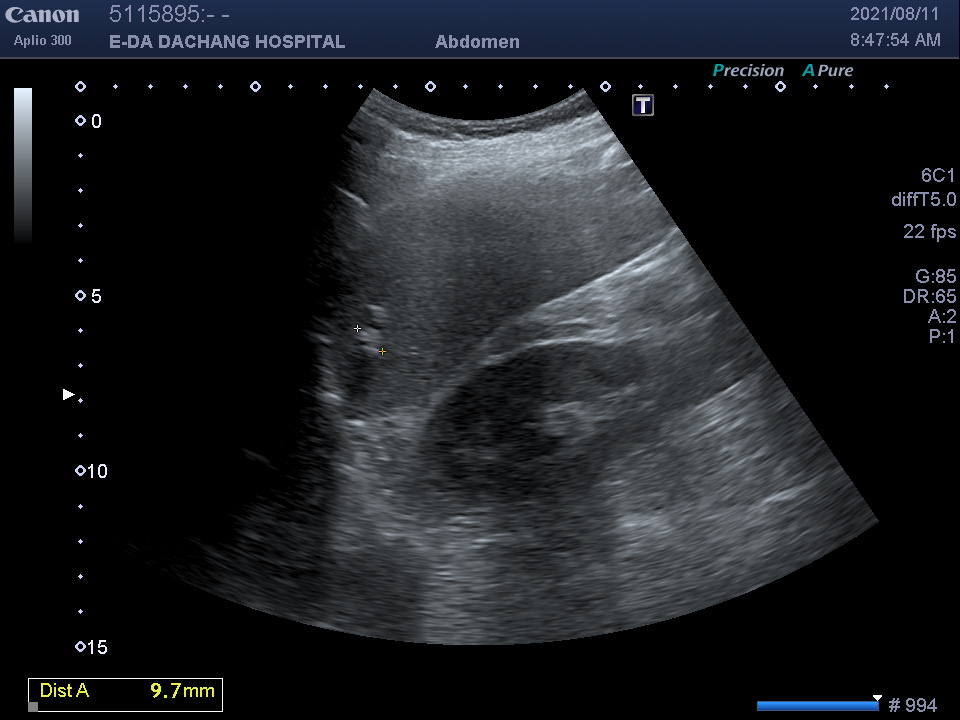960x720 pixels.
Task: Click the focus position triangle on depth scale
Action: pyautogui.click(x=69, y=395)
